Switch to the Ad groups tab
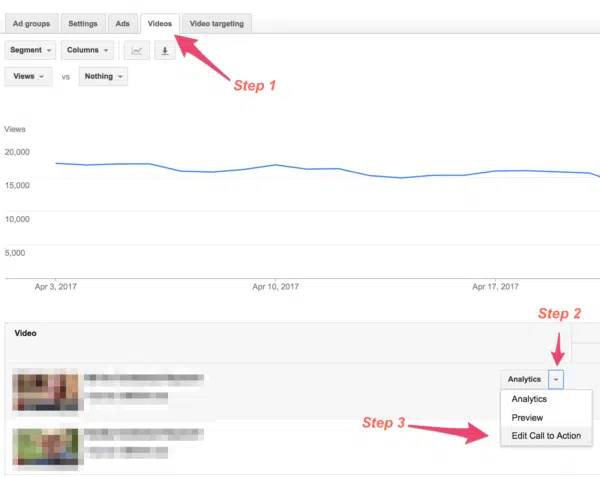 pos(31,22)
